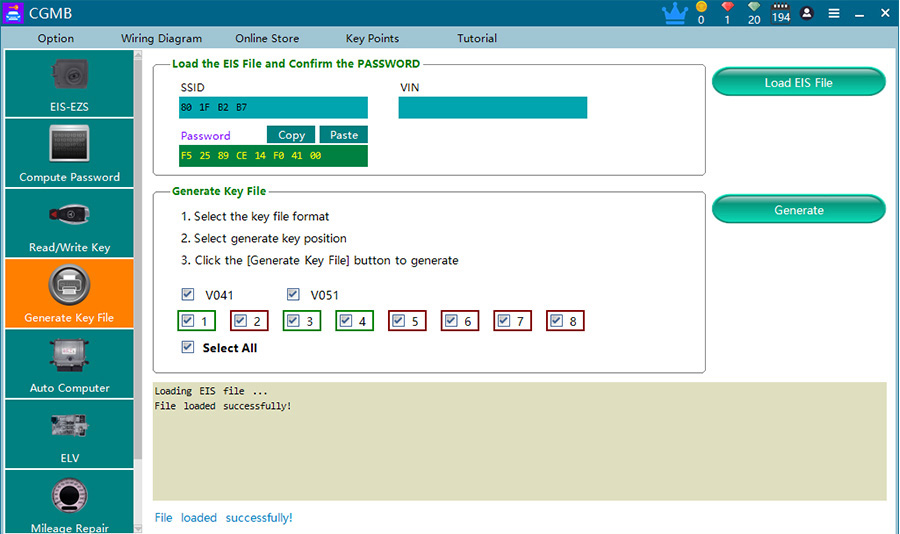
Task: Open the Mileage Repair gauge icon
Action: click(69, 496)
